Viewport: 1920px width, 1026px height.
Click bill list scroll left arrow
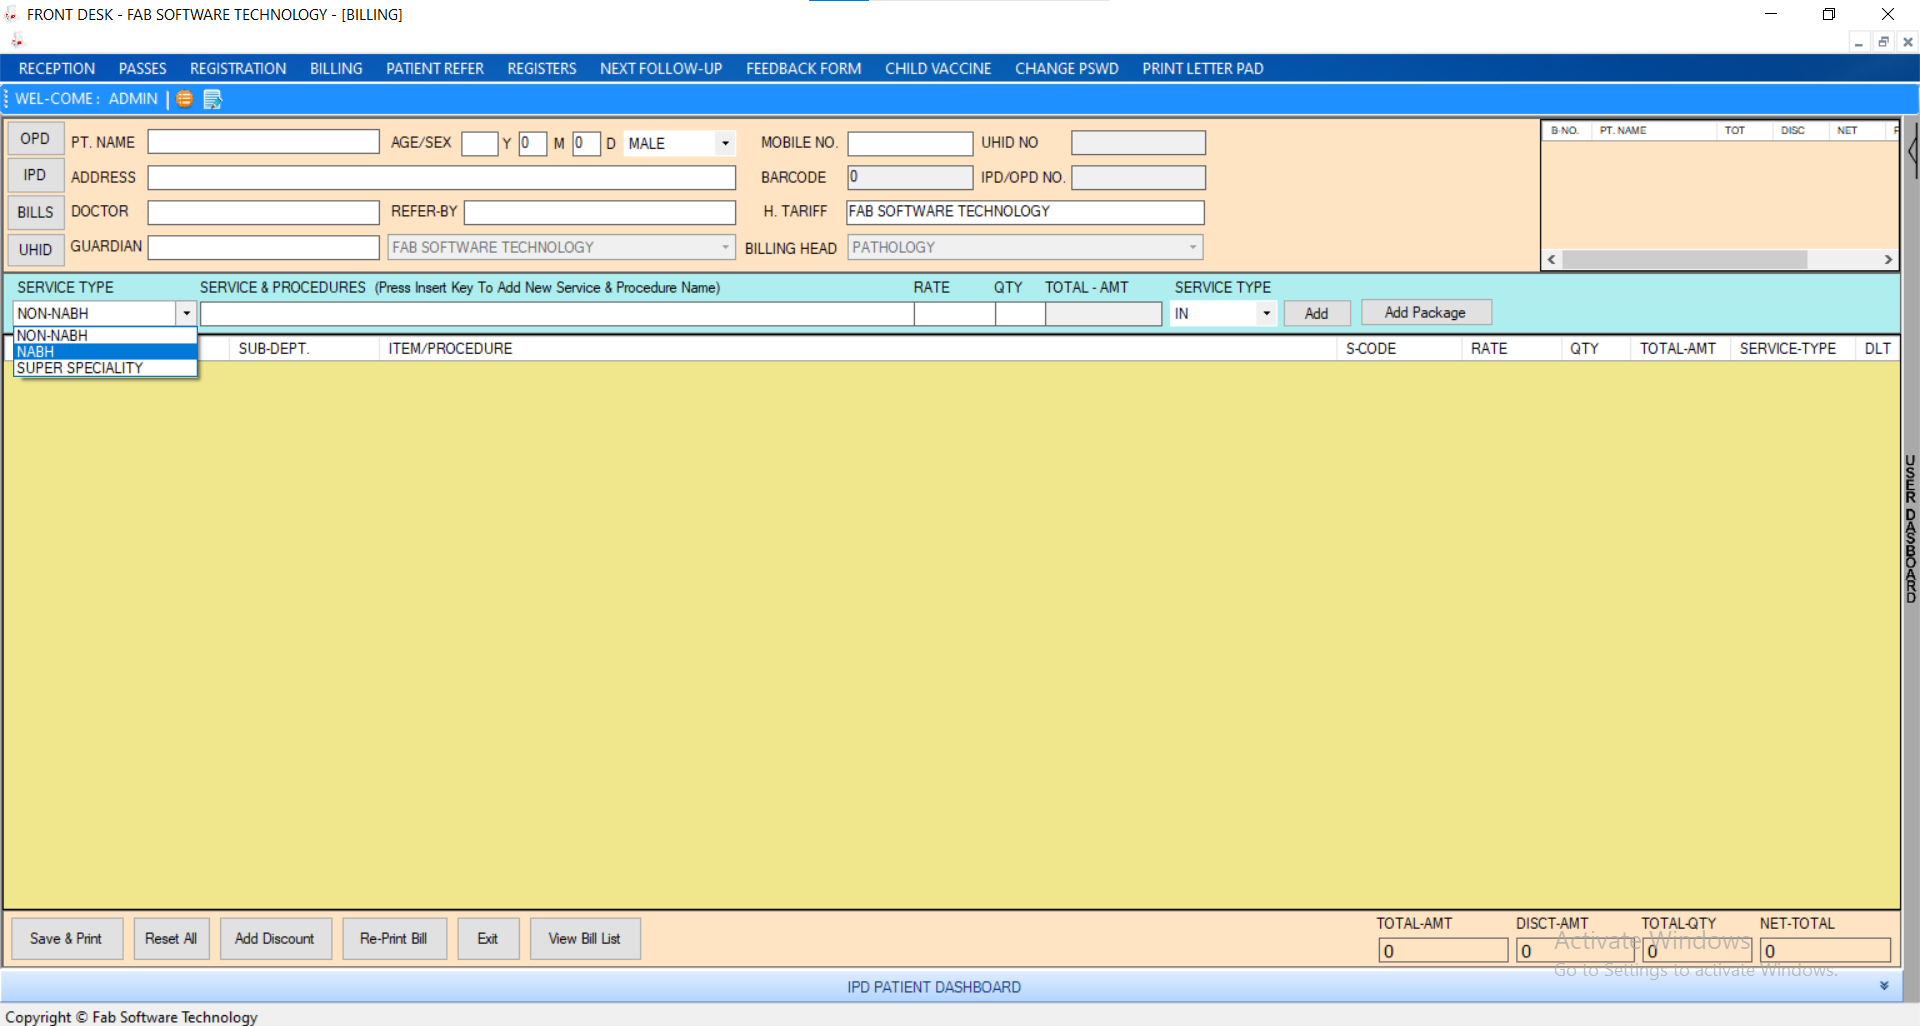1552,259
